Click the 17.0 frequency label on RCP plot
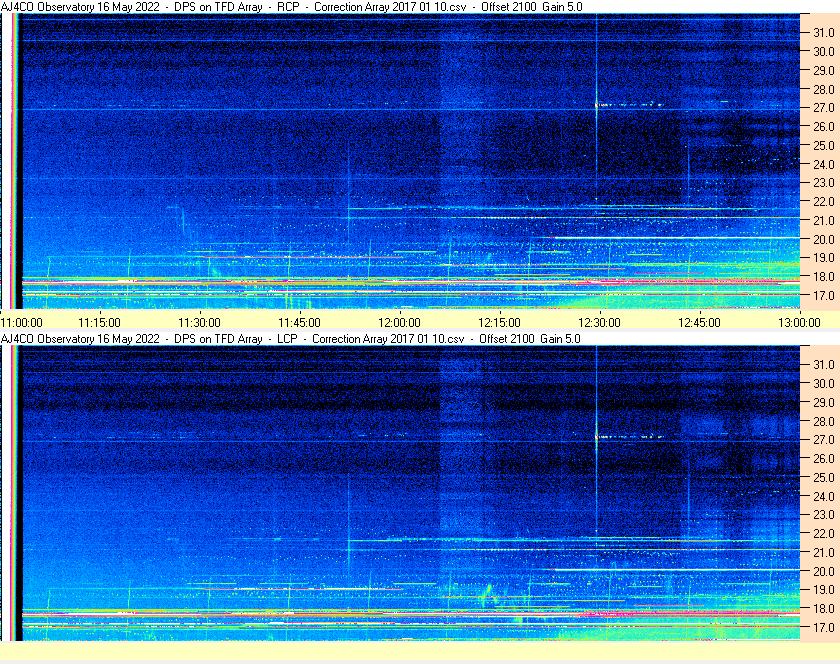 [x=824, y=296]
